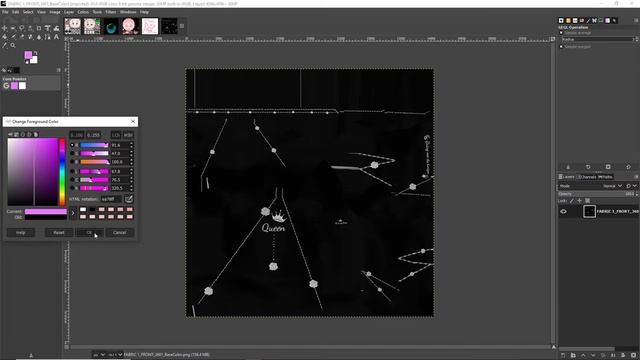Toggle the HSV color model button

[128, 135]
